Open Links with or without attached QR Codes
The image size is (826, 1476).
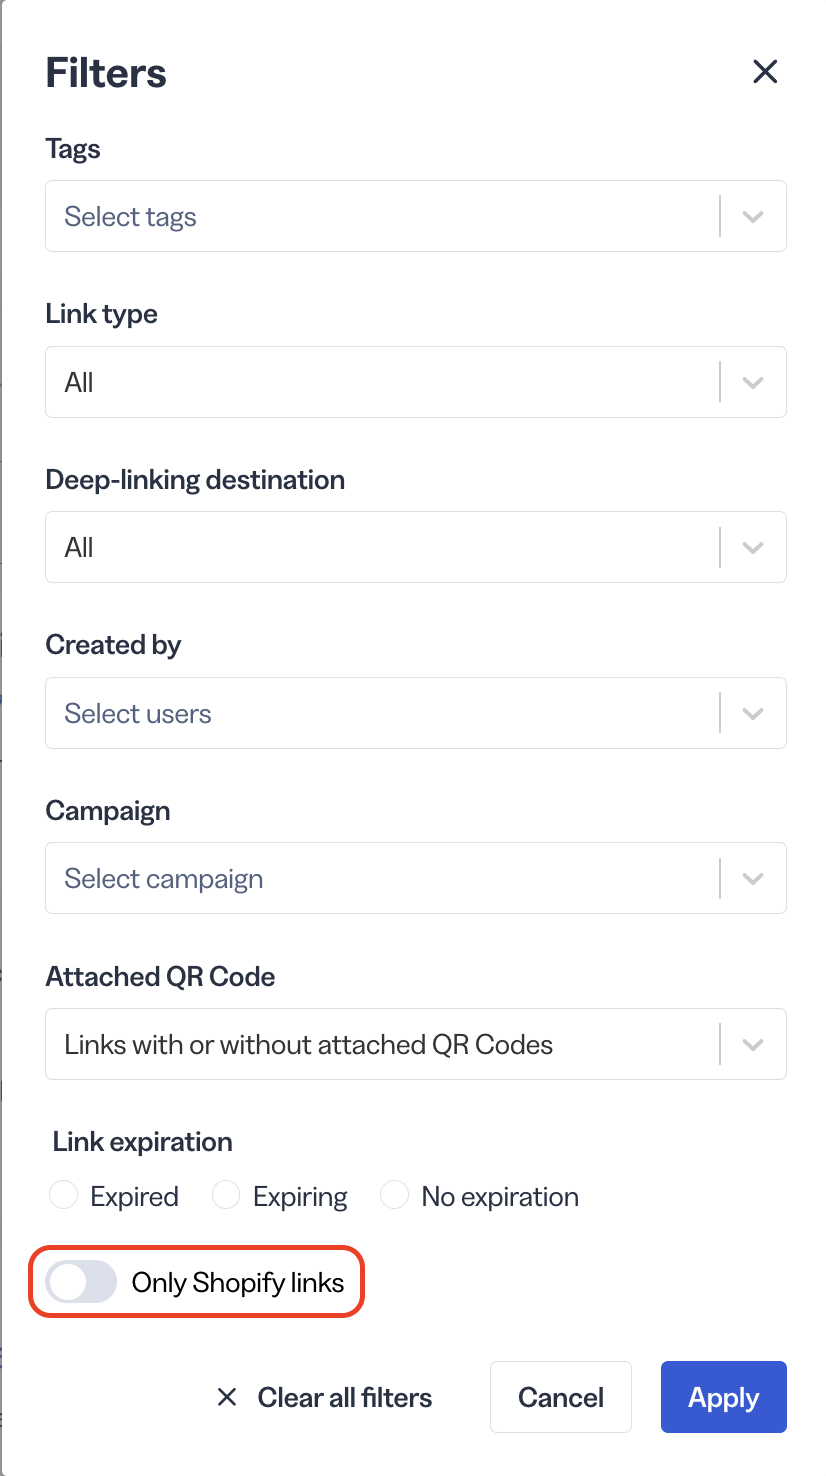coord(416,1044)
